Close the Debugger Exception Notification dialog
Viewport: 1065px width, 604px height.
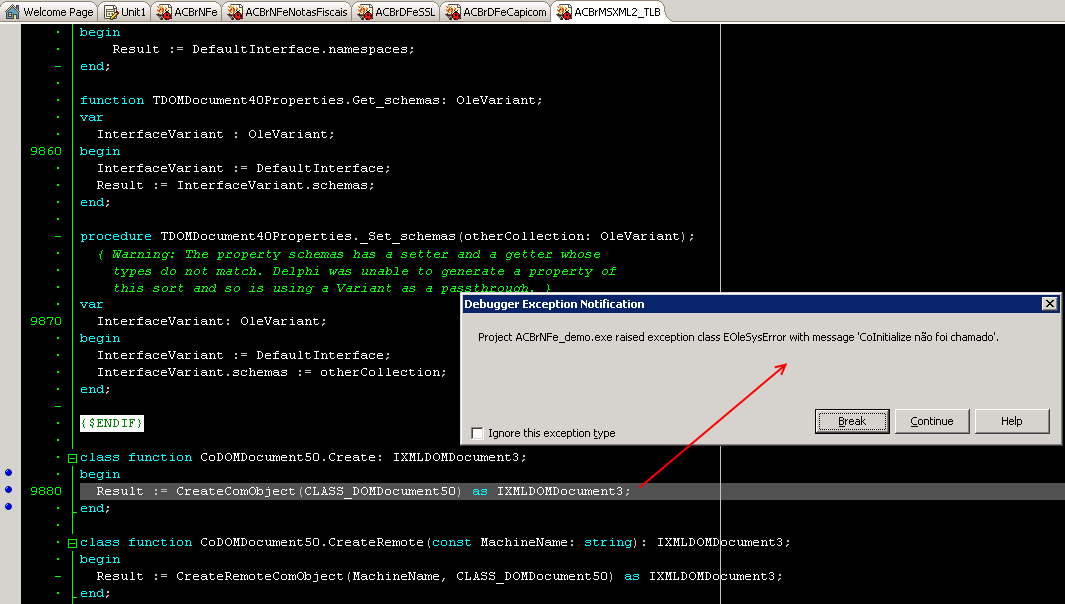(1049, 304)
